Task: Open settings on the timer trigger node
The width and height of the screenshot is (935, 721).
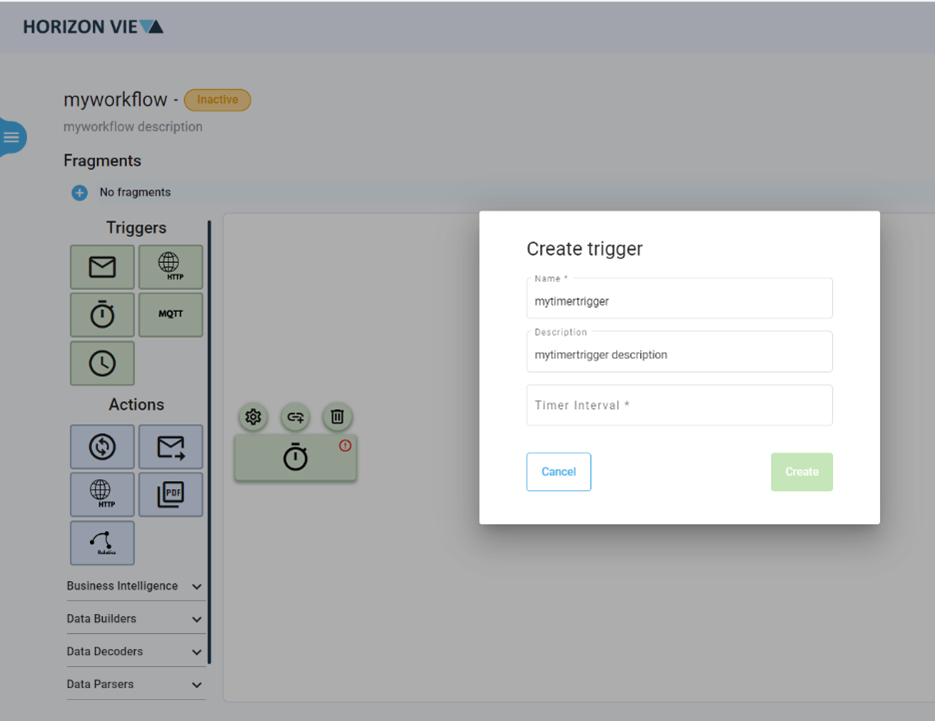Action: (x=253, y=417)
